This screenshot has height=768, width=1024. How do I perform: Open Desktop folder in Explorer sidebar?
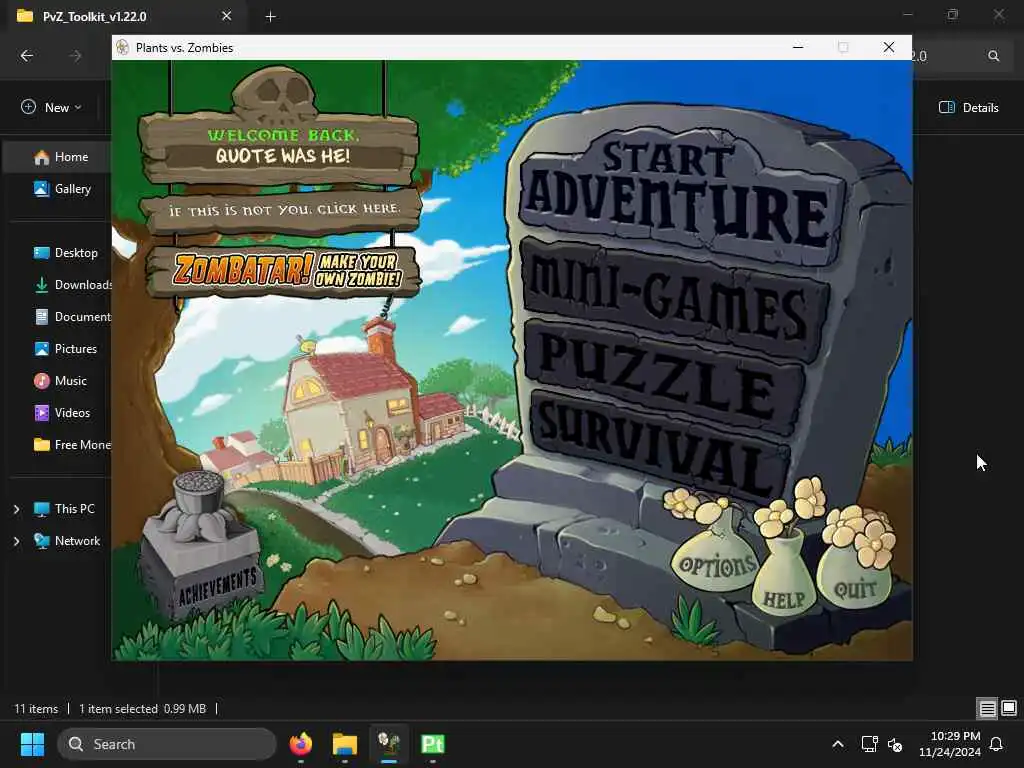tap(65, 253)
